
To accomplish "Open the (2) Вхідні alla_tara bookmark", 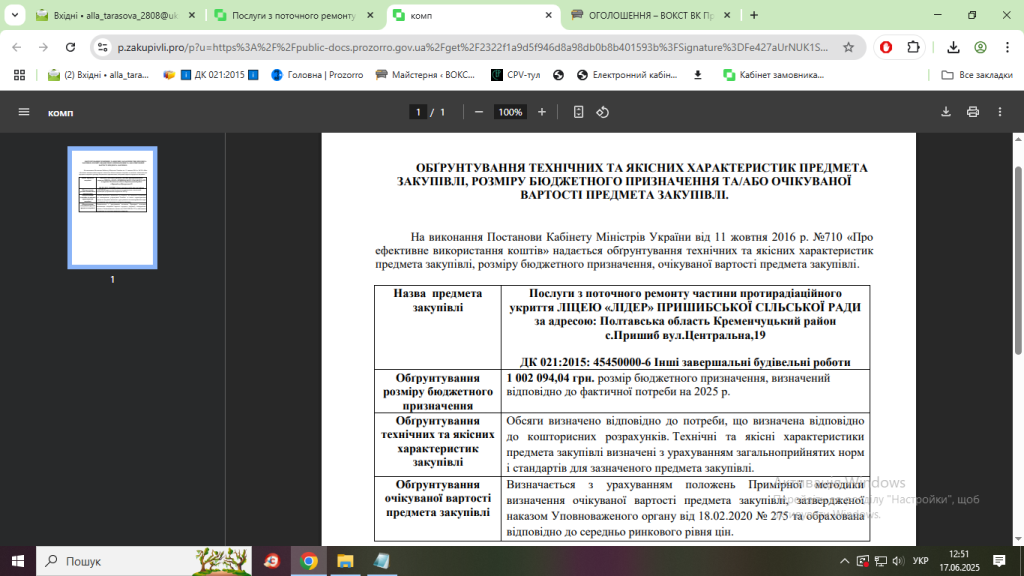I will coord(99,75).
